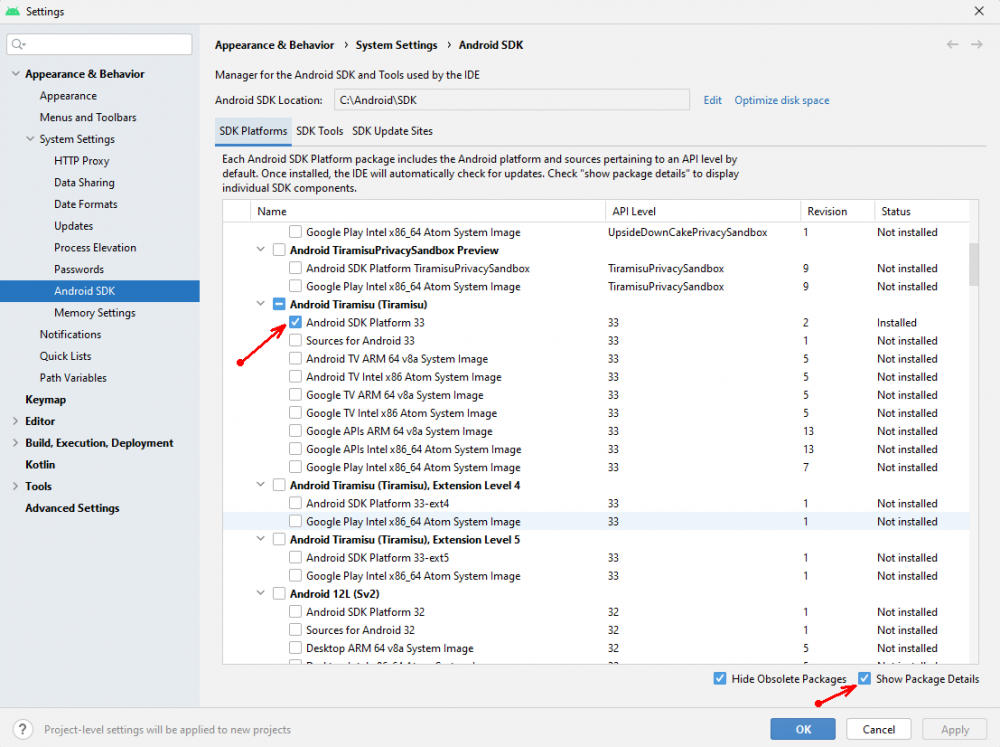
Task: Collapse Android Tiramisu (Tiramisu) group
Action: tap(261, 304)
